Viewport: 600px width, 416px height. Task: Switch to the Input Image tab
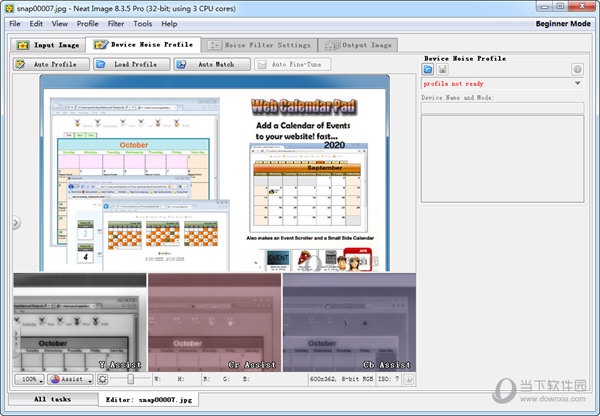[x=48, y=45]
